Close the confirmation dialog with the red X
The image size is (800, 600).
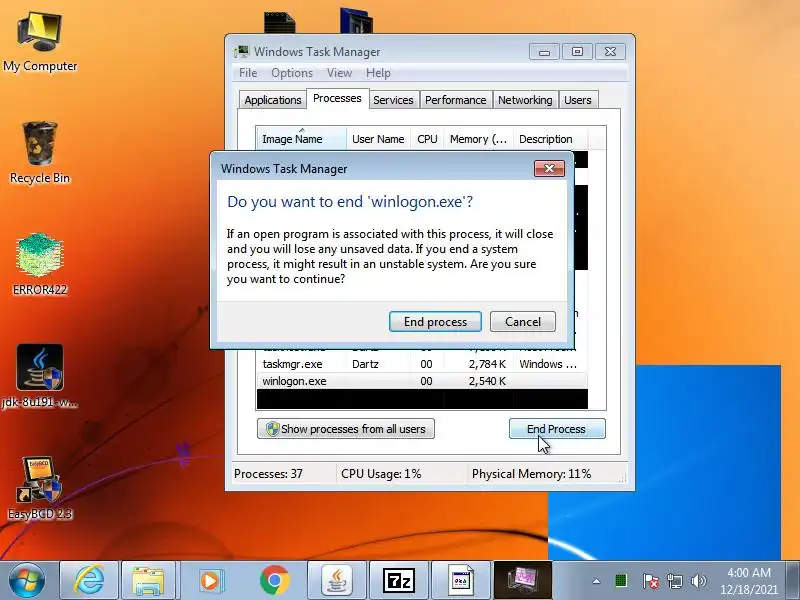click(x=549, y=168)
